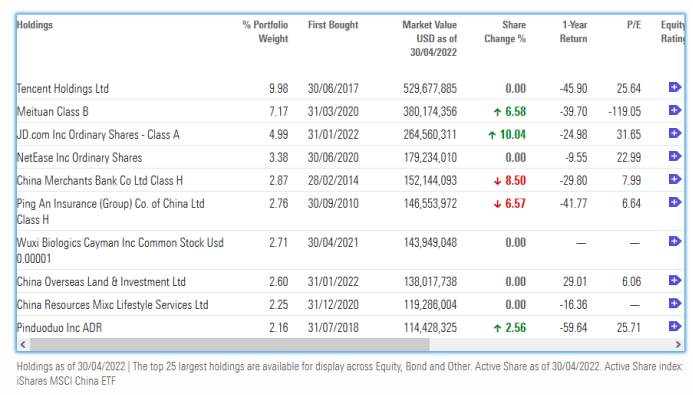Sort by the 1-Year Return column header

(x=574, y=32)
